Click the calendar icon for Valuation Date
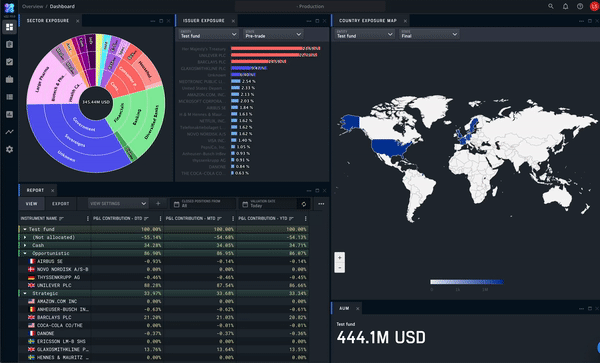Viewport: 600px width, 363px height. click(245, 205)
